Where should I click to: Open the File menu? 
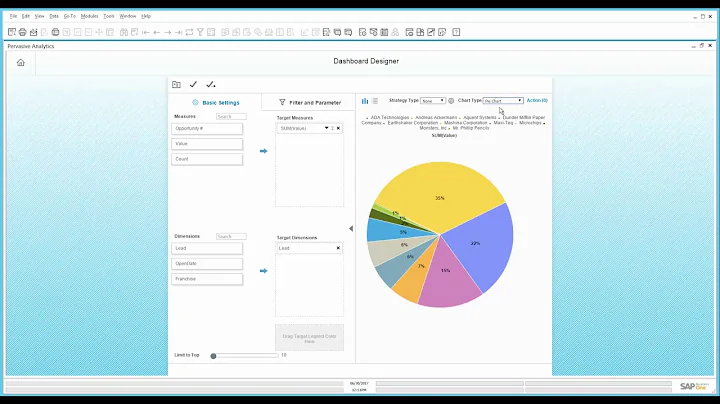point(13,16)
